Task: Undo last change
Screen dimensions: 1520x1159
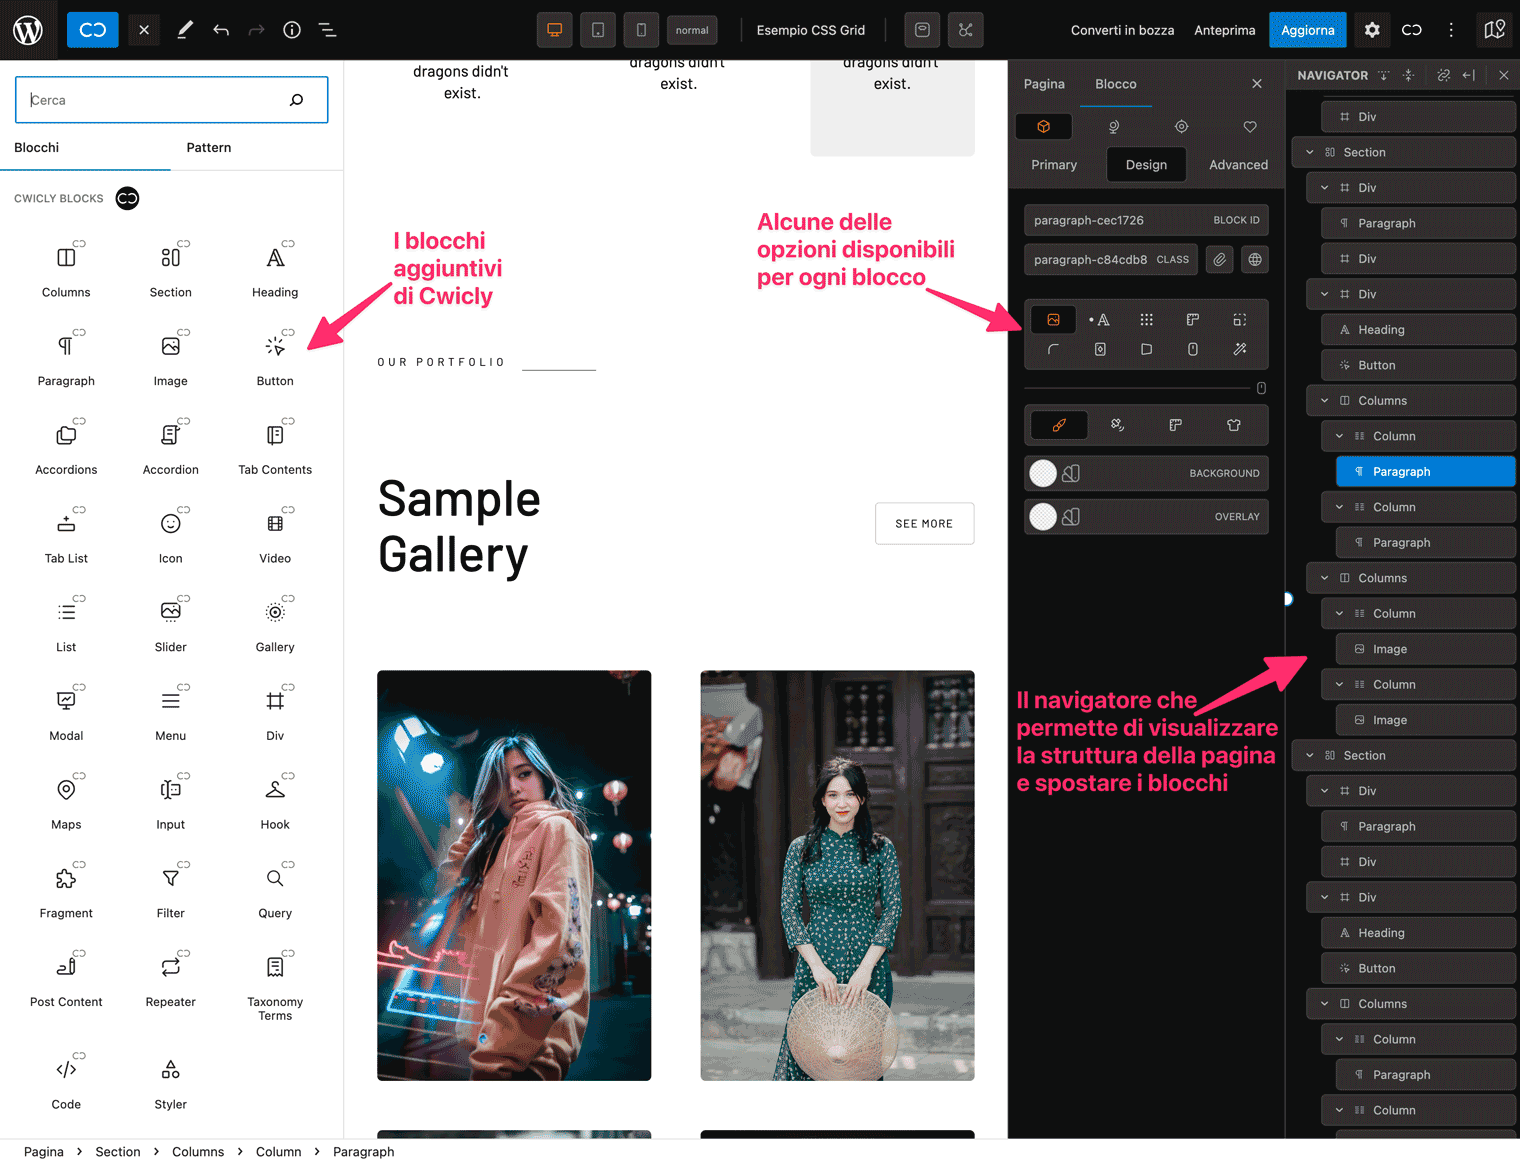Action: (221, 30)
